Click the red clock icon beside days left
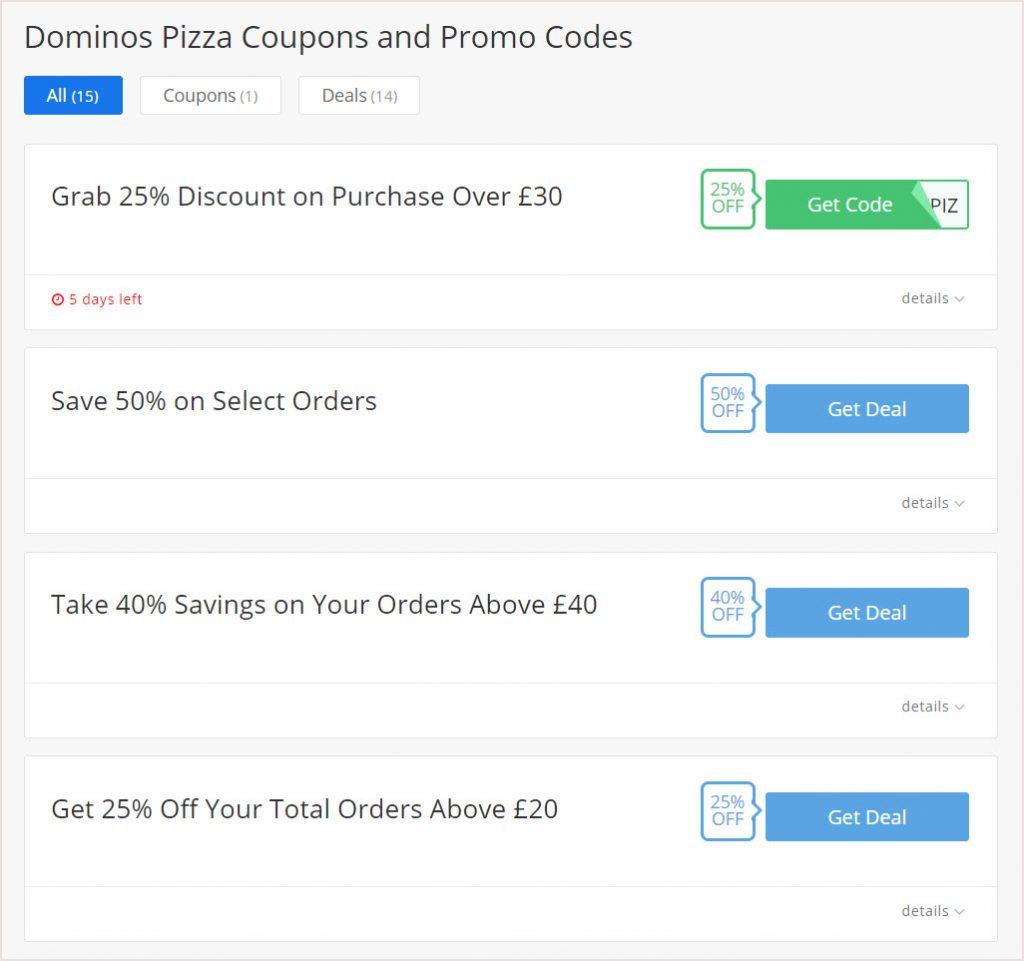The width and height of the screenshot is (1024, 961). pos(58,299)
